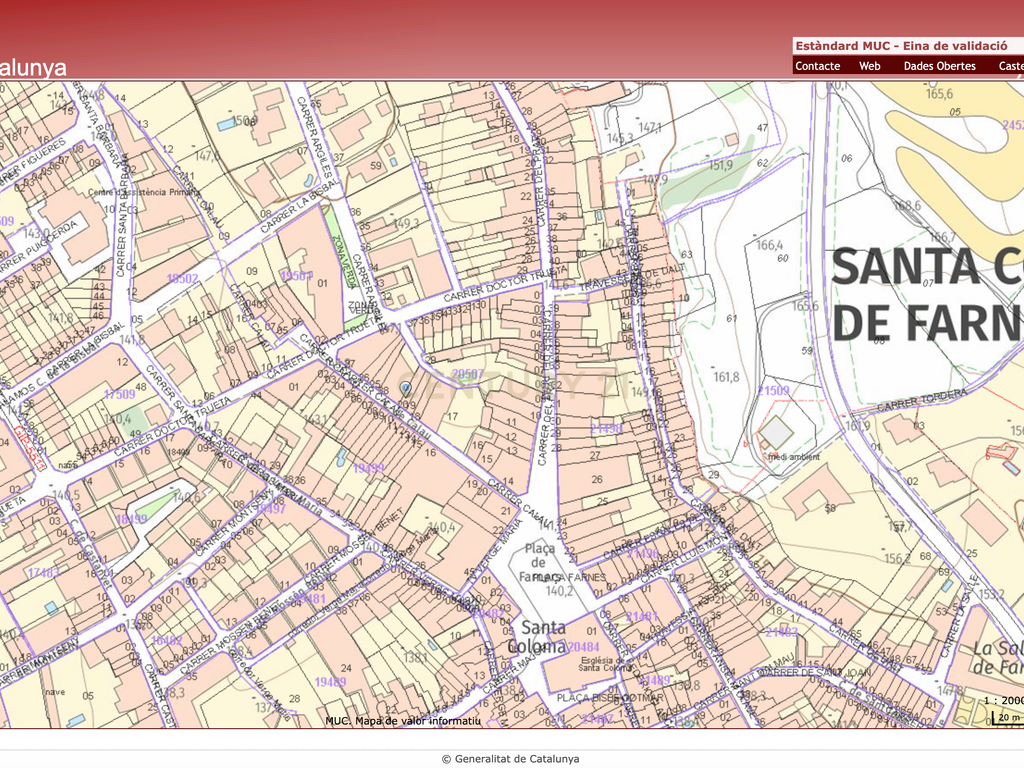Click the large SANTA COLOMA DE FARNERS title

pyautogui.click(x=927, y=294)
